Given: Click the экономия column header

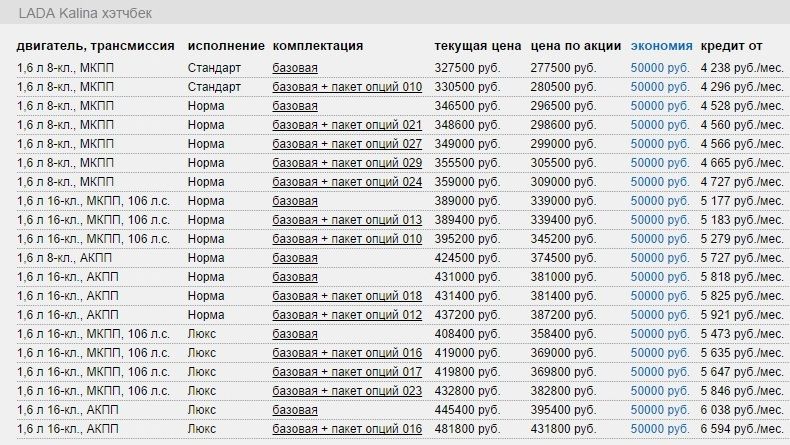Looking at the screenshot, I should click(661, 46).
